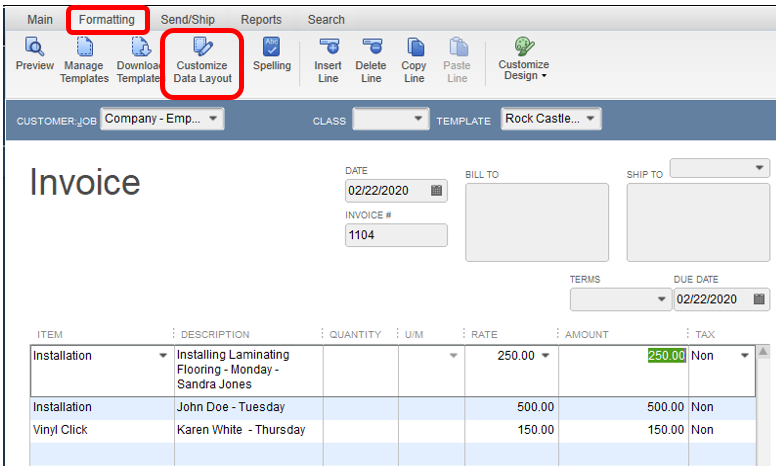This screenshot has height=466, width=776.
Task: Open the Customize Design menu
Action: pos(524,58)
